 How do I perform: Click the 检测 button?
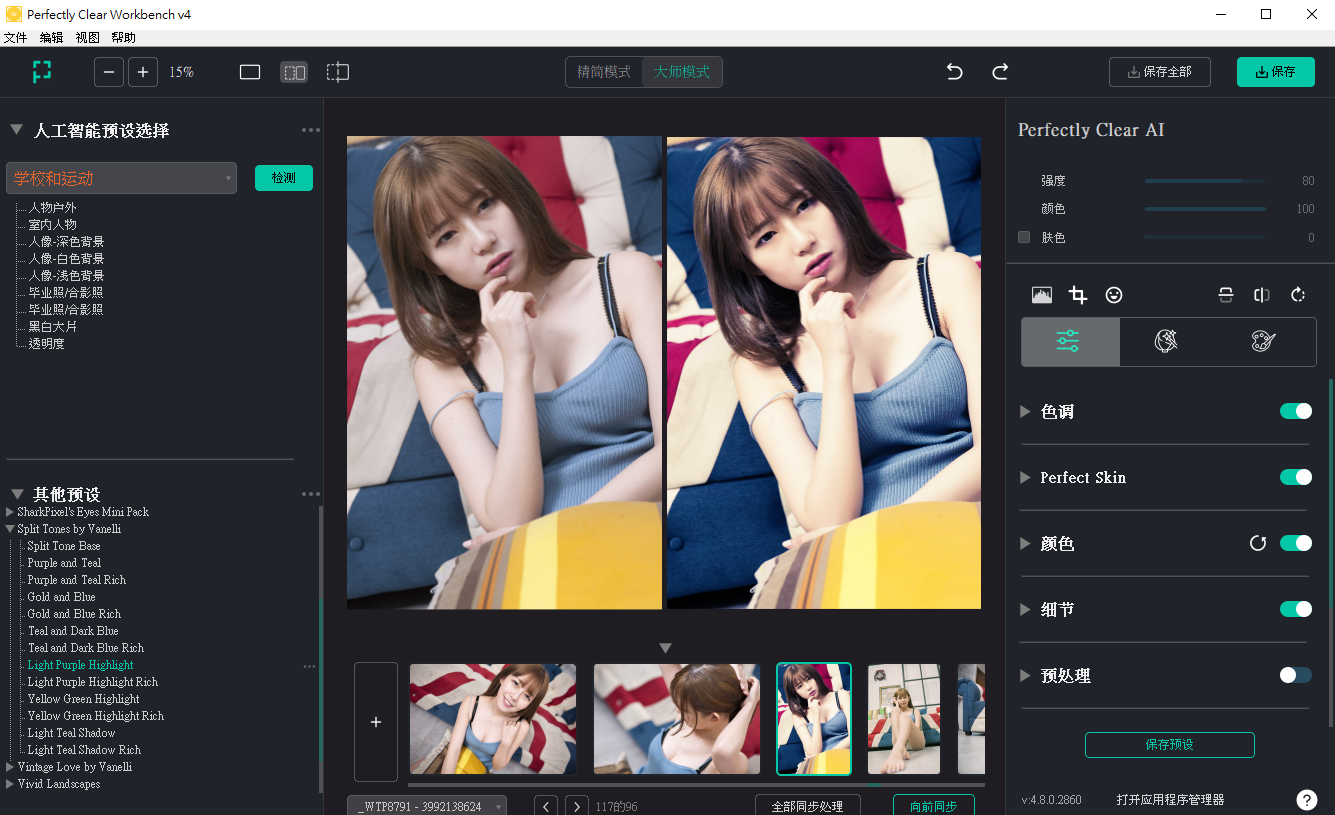point(283,178)
